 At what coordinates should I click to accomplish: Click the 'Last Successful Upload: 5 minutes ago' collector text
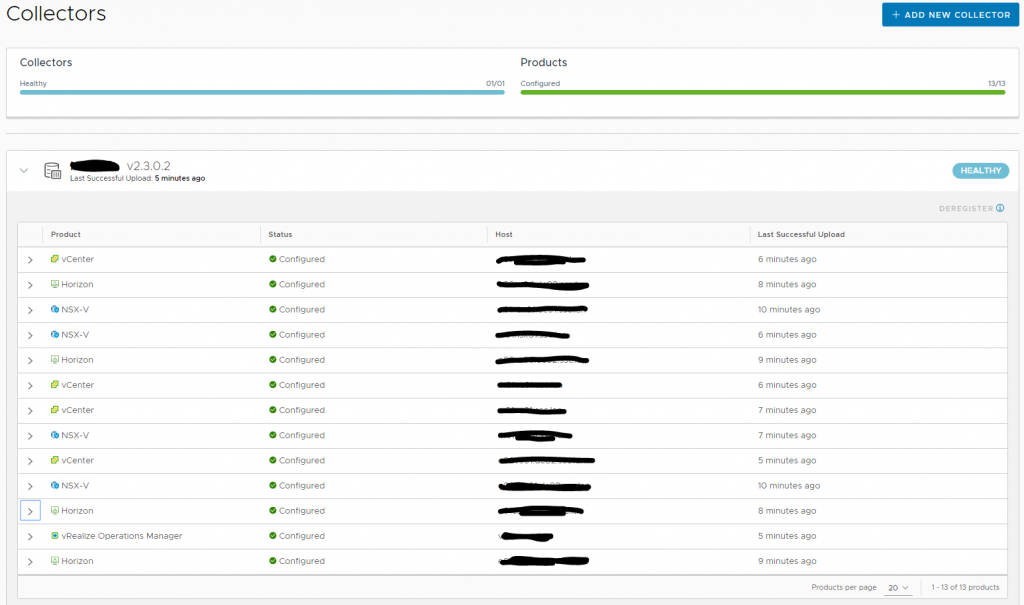(x=137, y=178)
